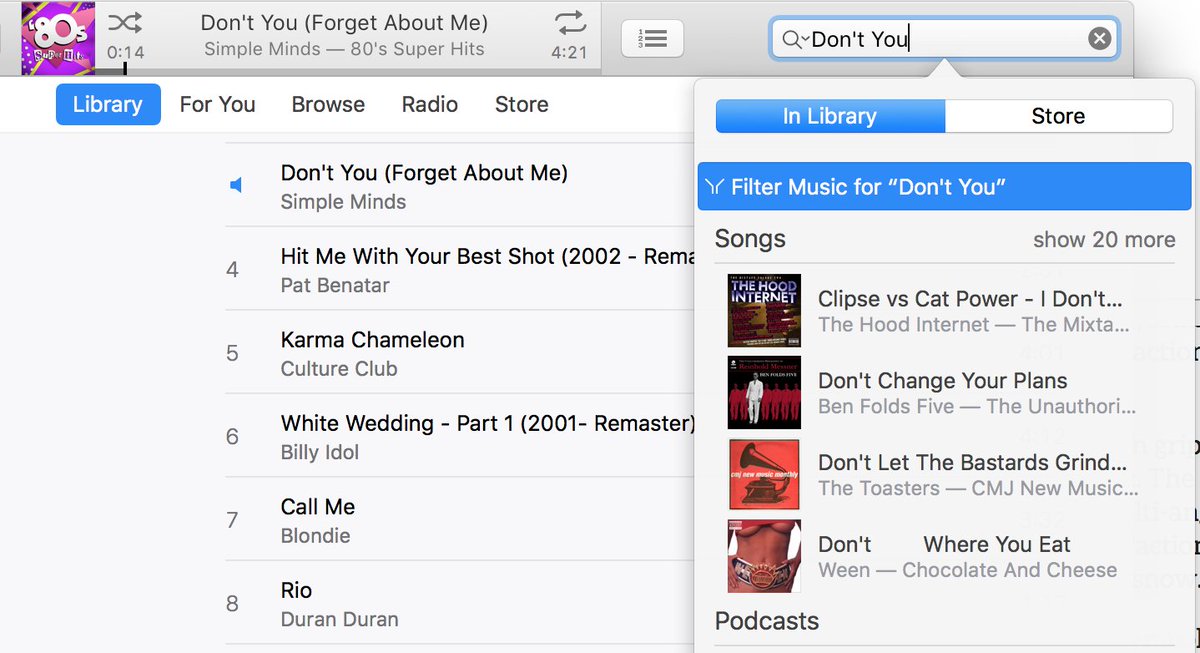The image size is (1200, 653).
Task: Click the search magnifier dropdown arrow
Action: point(796,39)
